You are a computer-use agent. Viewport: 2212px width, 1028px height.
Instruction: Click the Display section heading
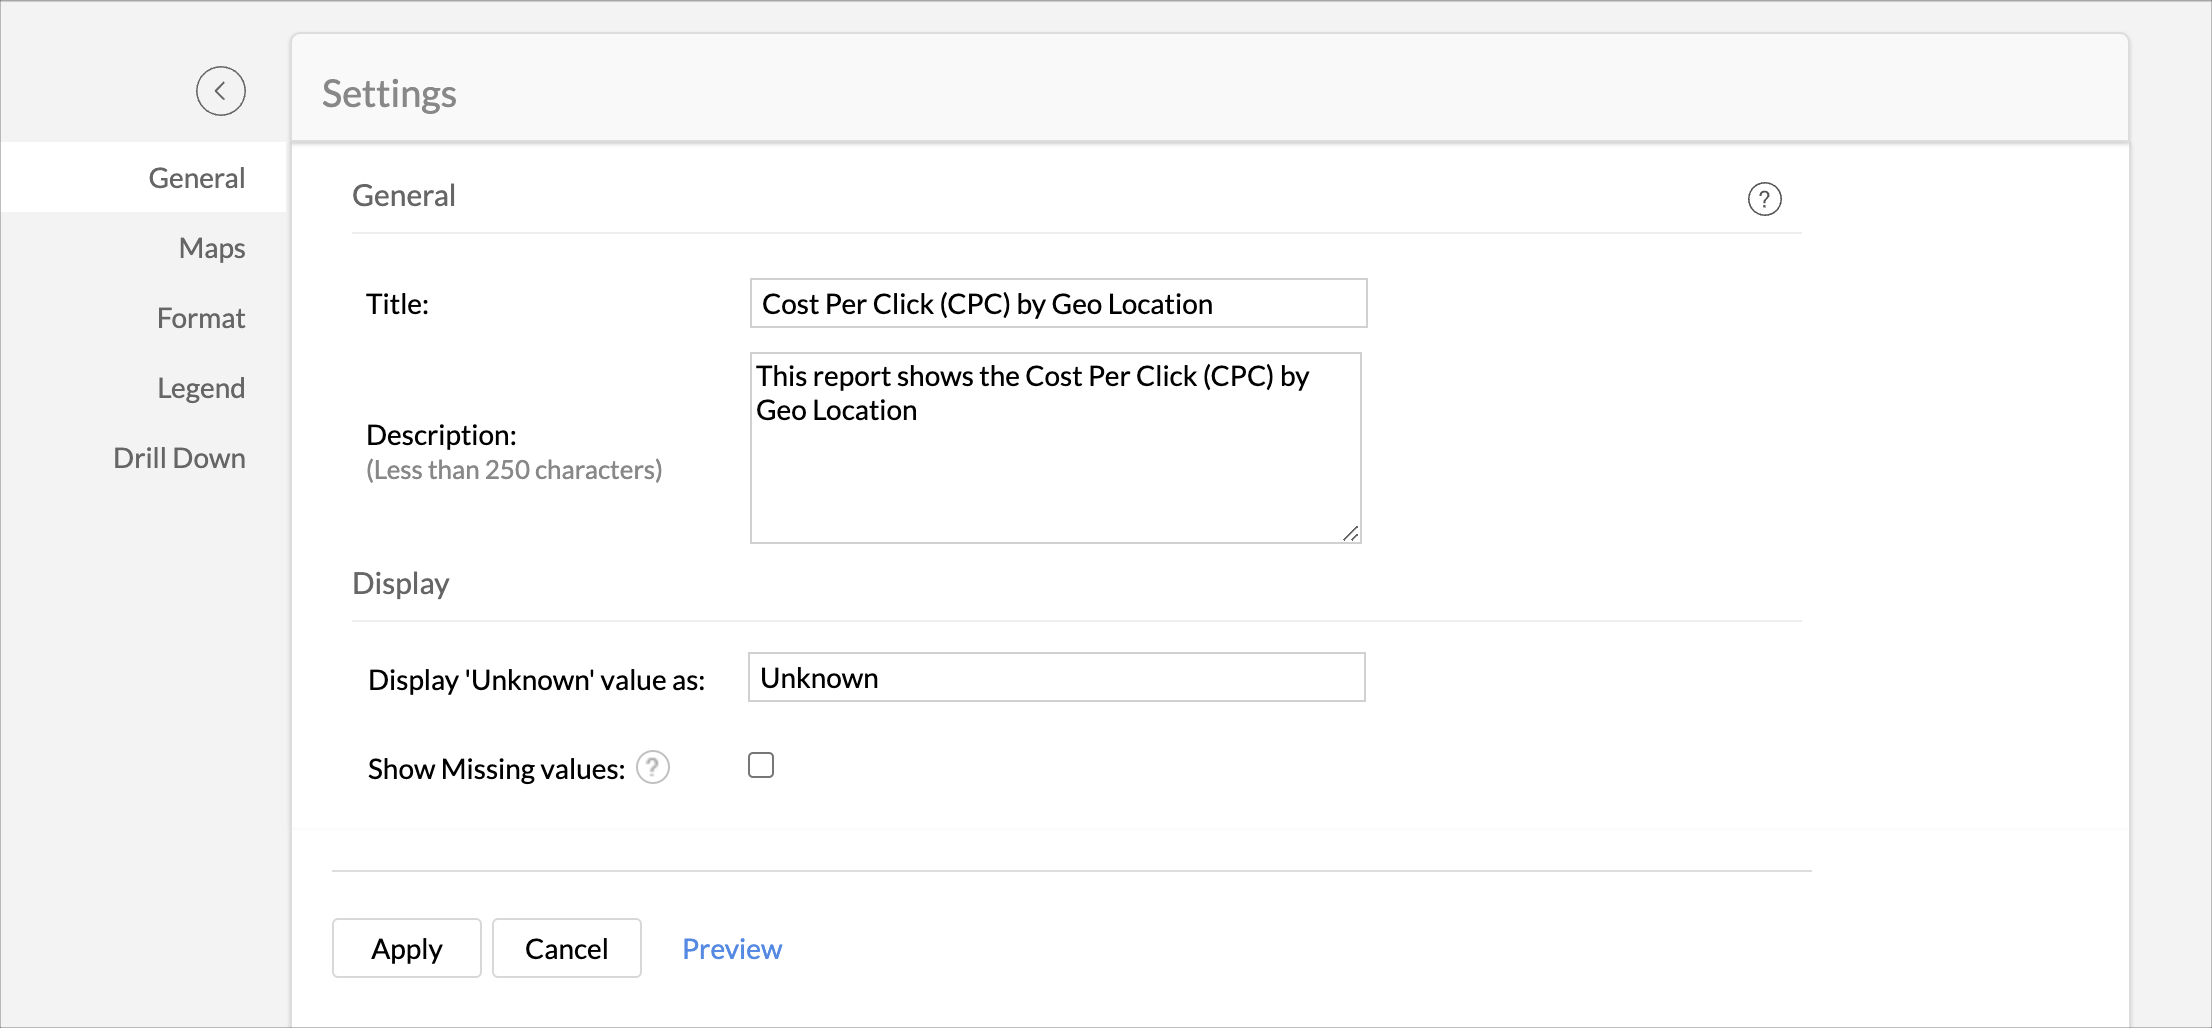pyautogui.click(x=401, y=584)
